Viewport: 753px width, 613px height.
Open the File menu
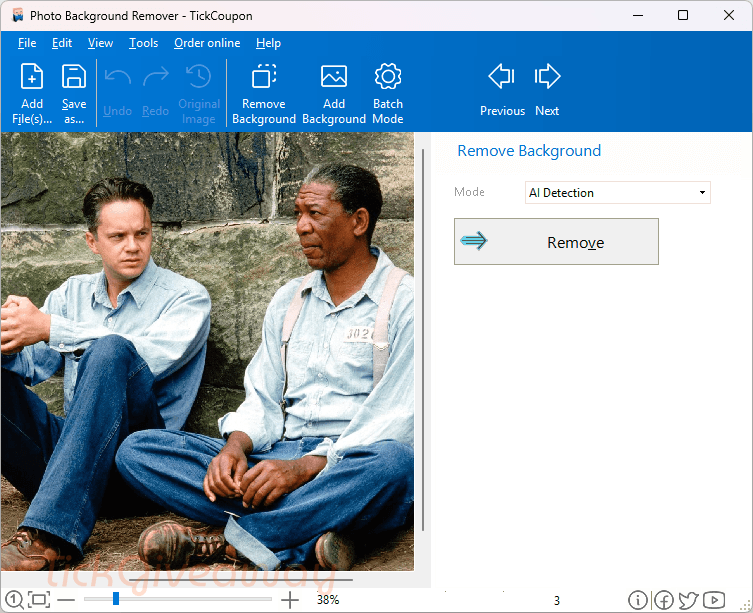coord(27,43)
